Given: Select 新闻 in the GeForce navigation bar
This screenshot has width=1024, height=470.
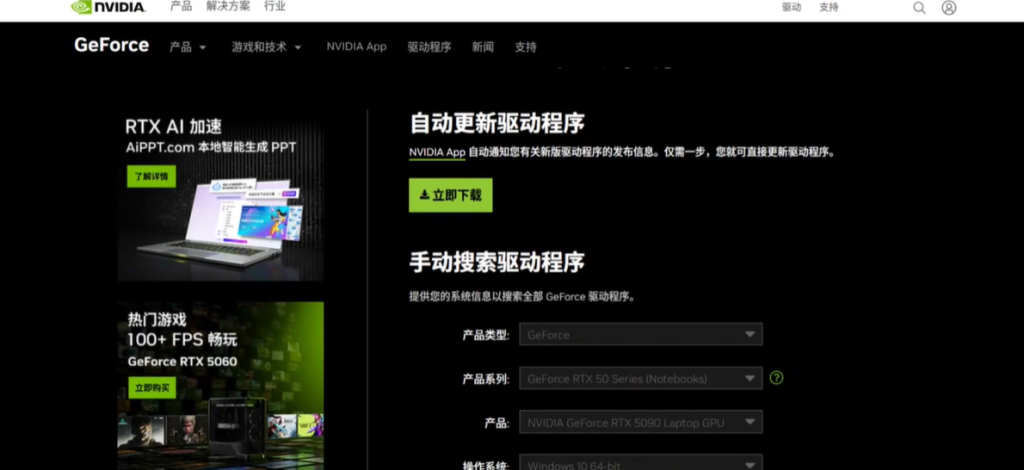Looking at the screenshot, I should click(483, 47).
